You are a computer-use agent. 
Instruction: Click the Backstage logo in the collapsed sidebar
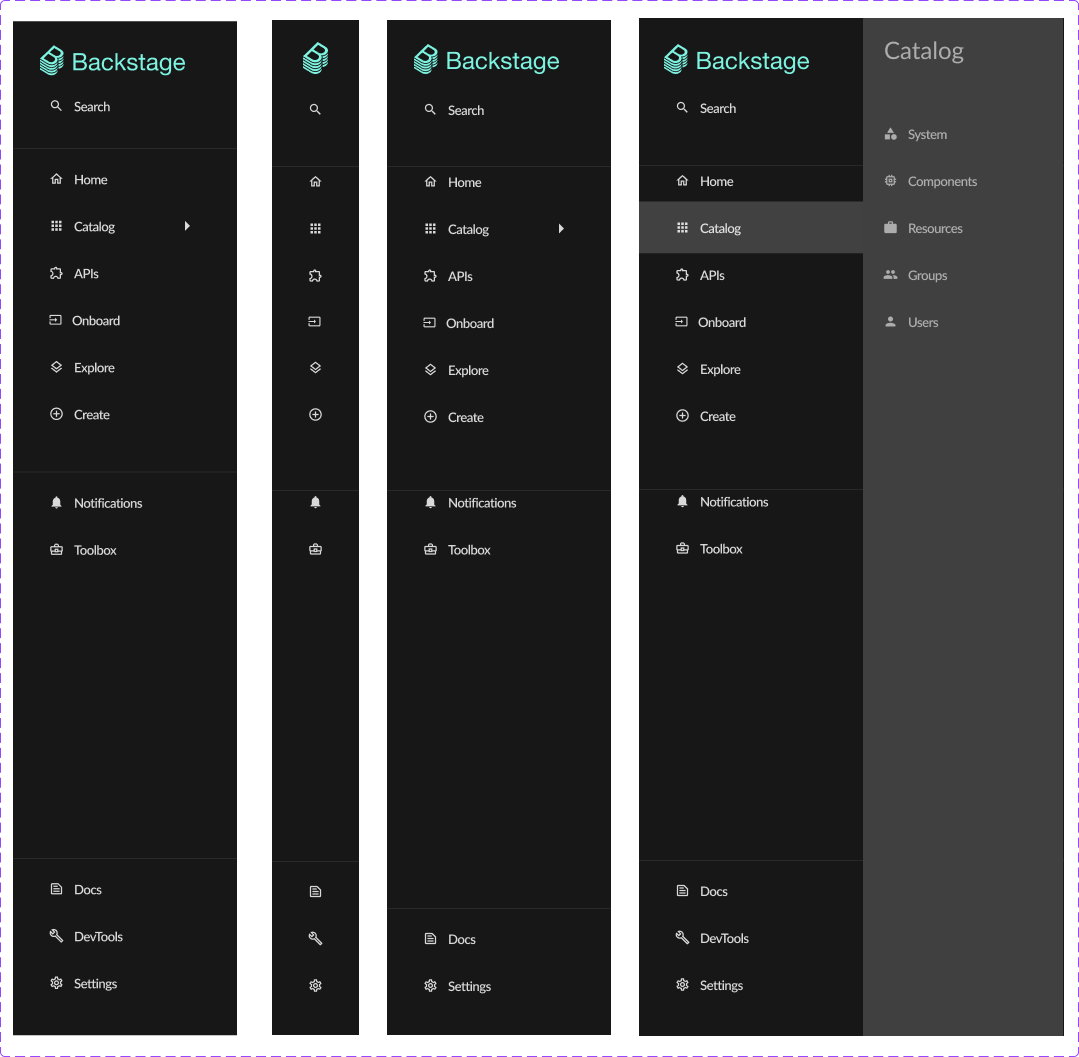315,58
